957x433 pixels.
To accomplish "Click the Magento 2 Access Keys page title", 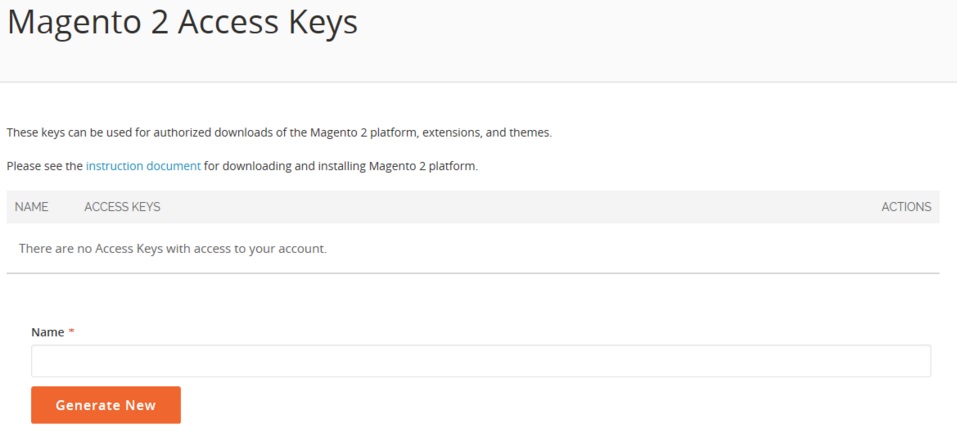I will pos(182,22).
